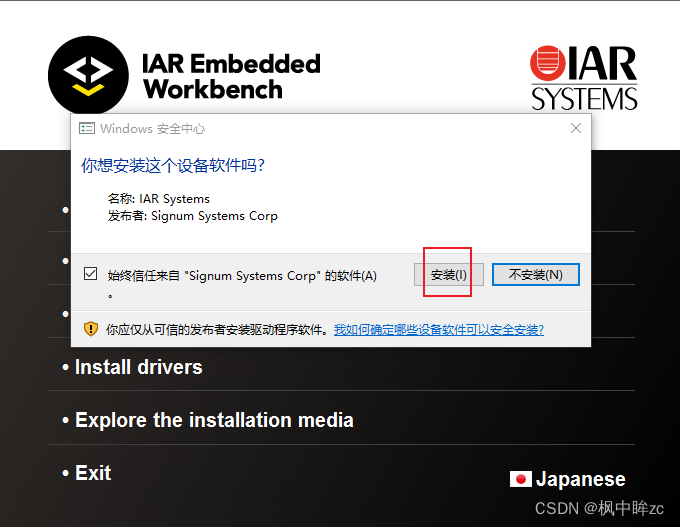Screen dimensions: 680x527
Task: Switch installer language to Japanese
Action: [x=580, y=479]
